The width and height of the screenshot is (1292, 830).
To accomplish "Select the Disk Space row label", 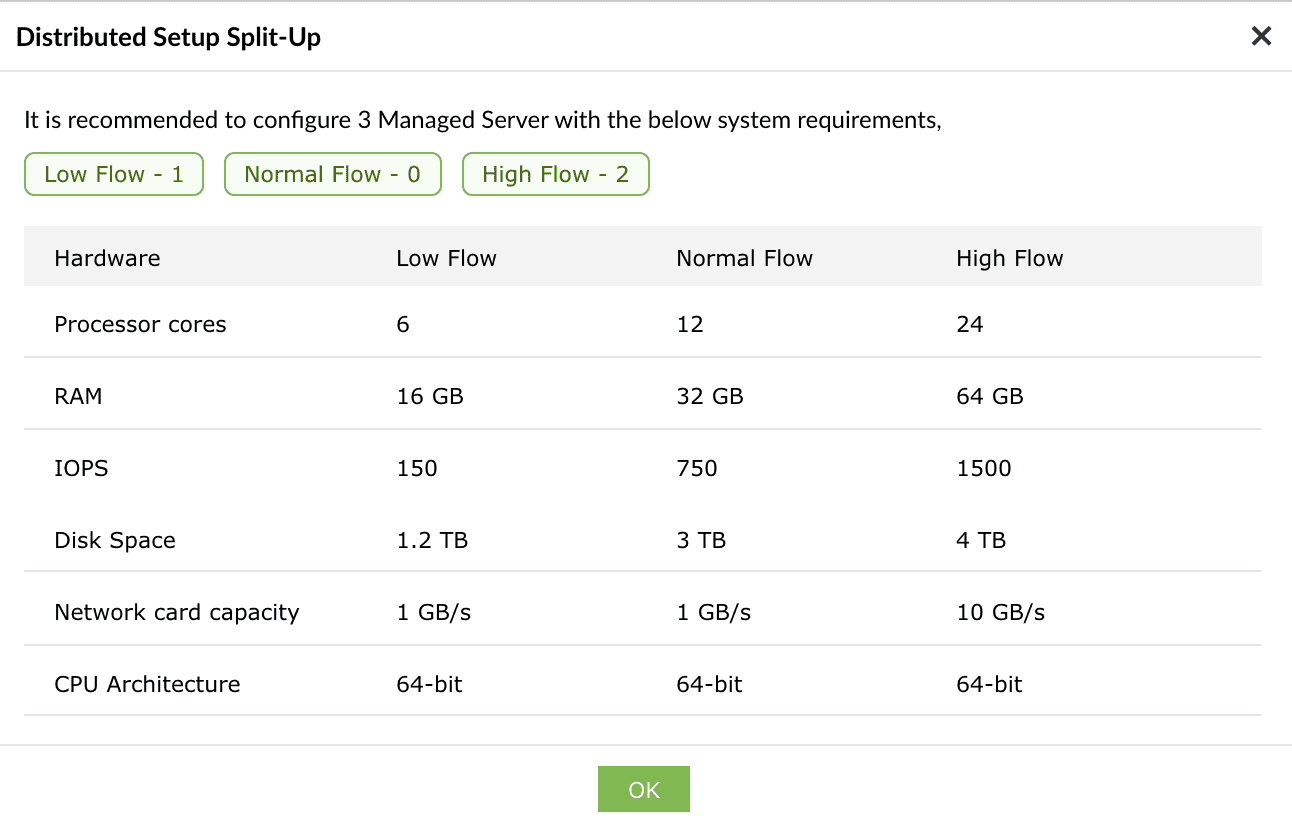I will pyautogui.click(x=115, y=540).
